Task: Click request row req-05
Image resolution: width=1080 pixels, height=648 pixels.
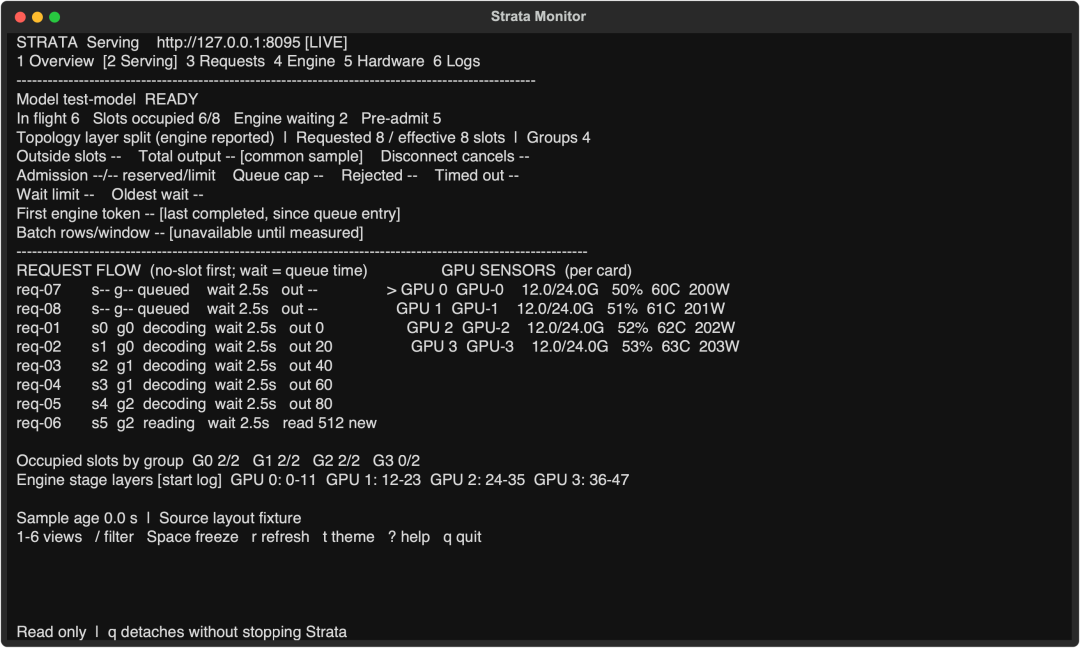Action: point(174,404)
